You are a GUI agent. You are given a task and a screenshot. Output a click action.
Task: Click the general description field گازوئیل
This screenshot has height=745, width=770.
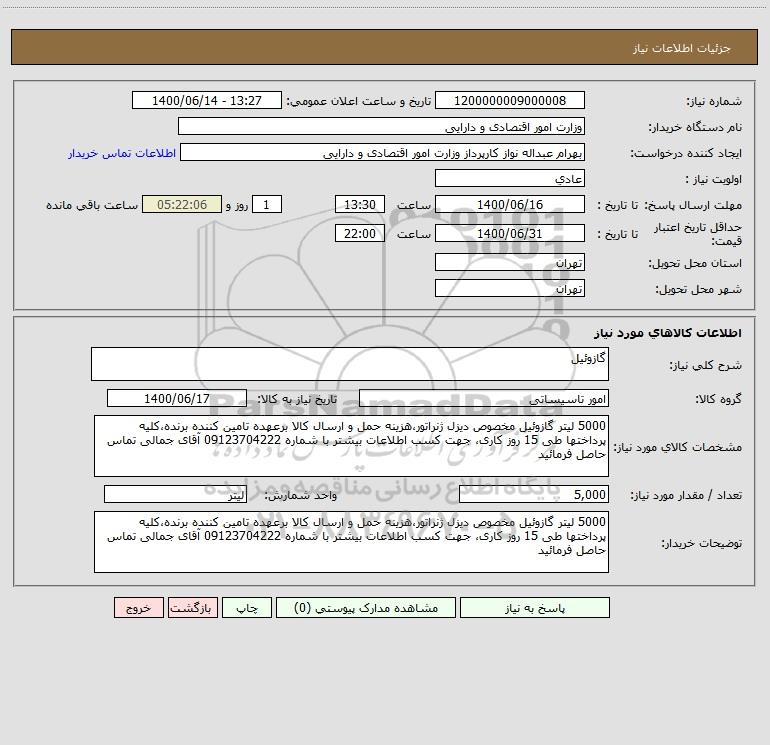point(350,364)
